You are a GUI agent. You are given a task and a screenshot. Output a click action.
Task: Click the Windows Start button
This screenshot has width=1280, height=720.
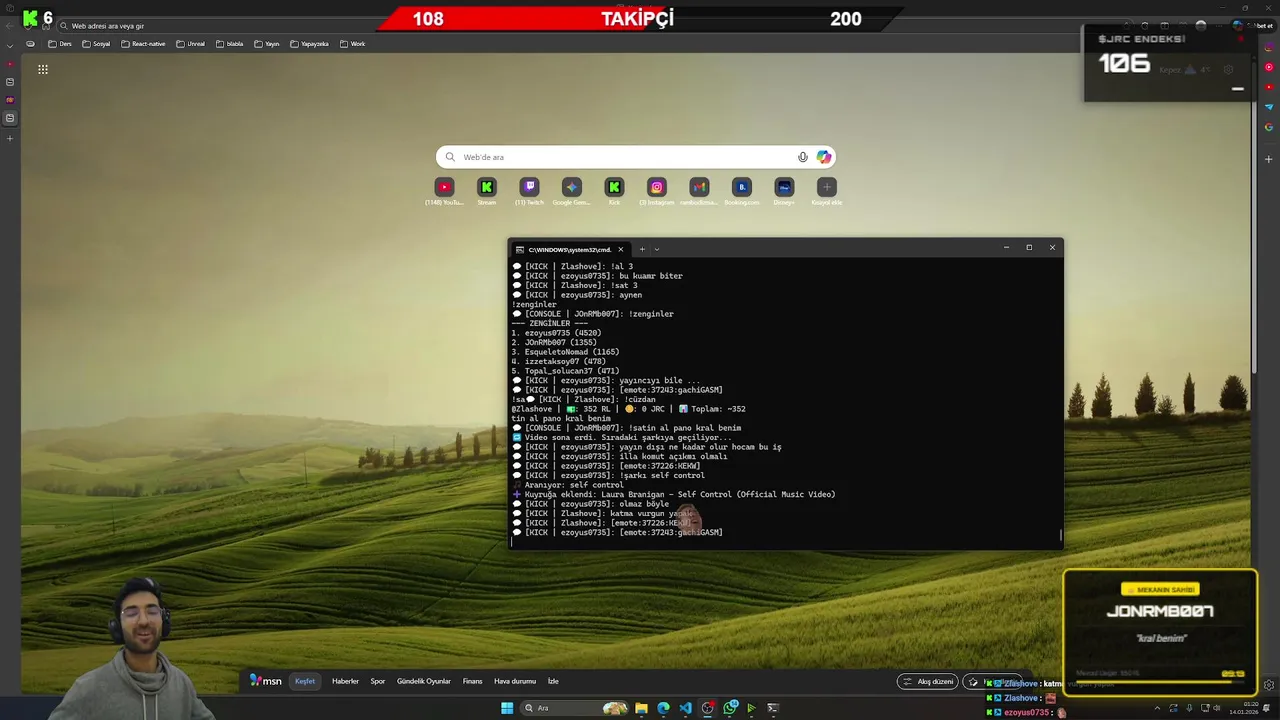[507, 708]
